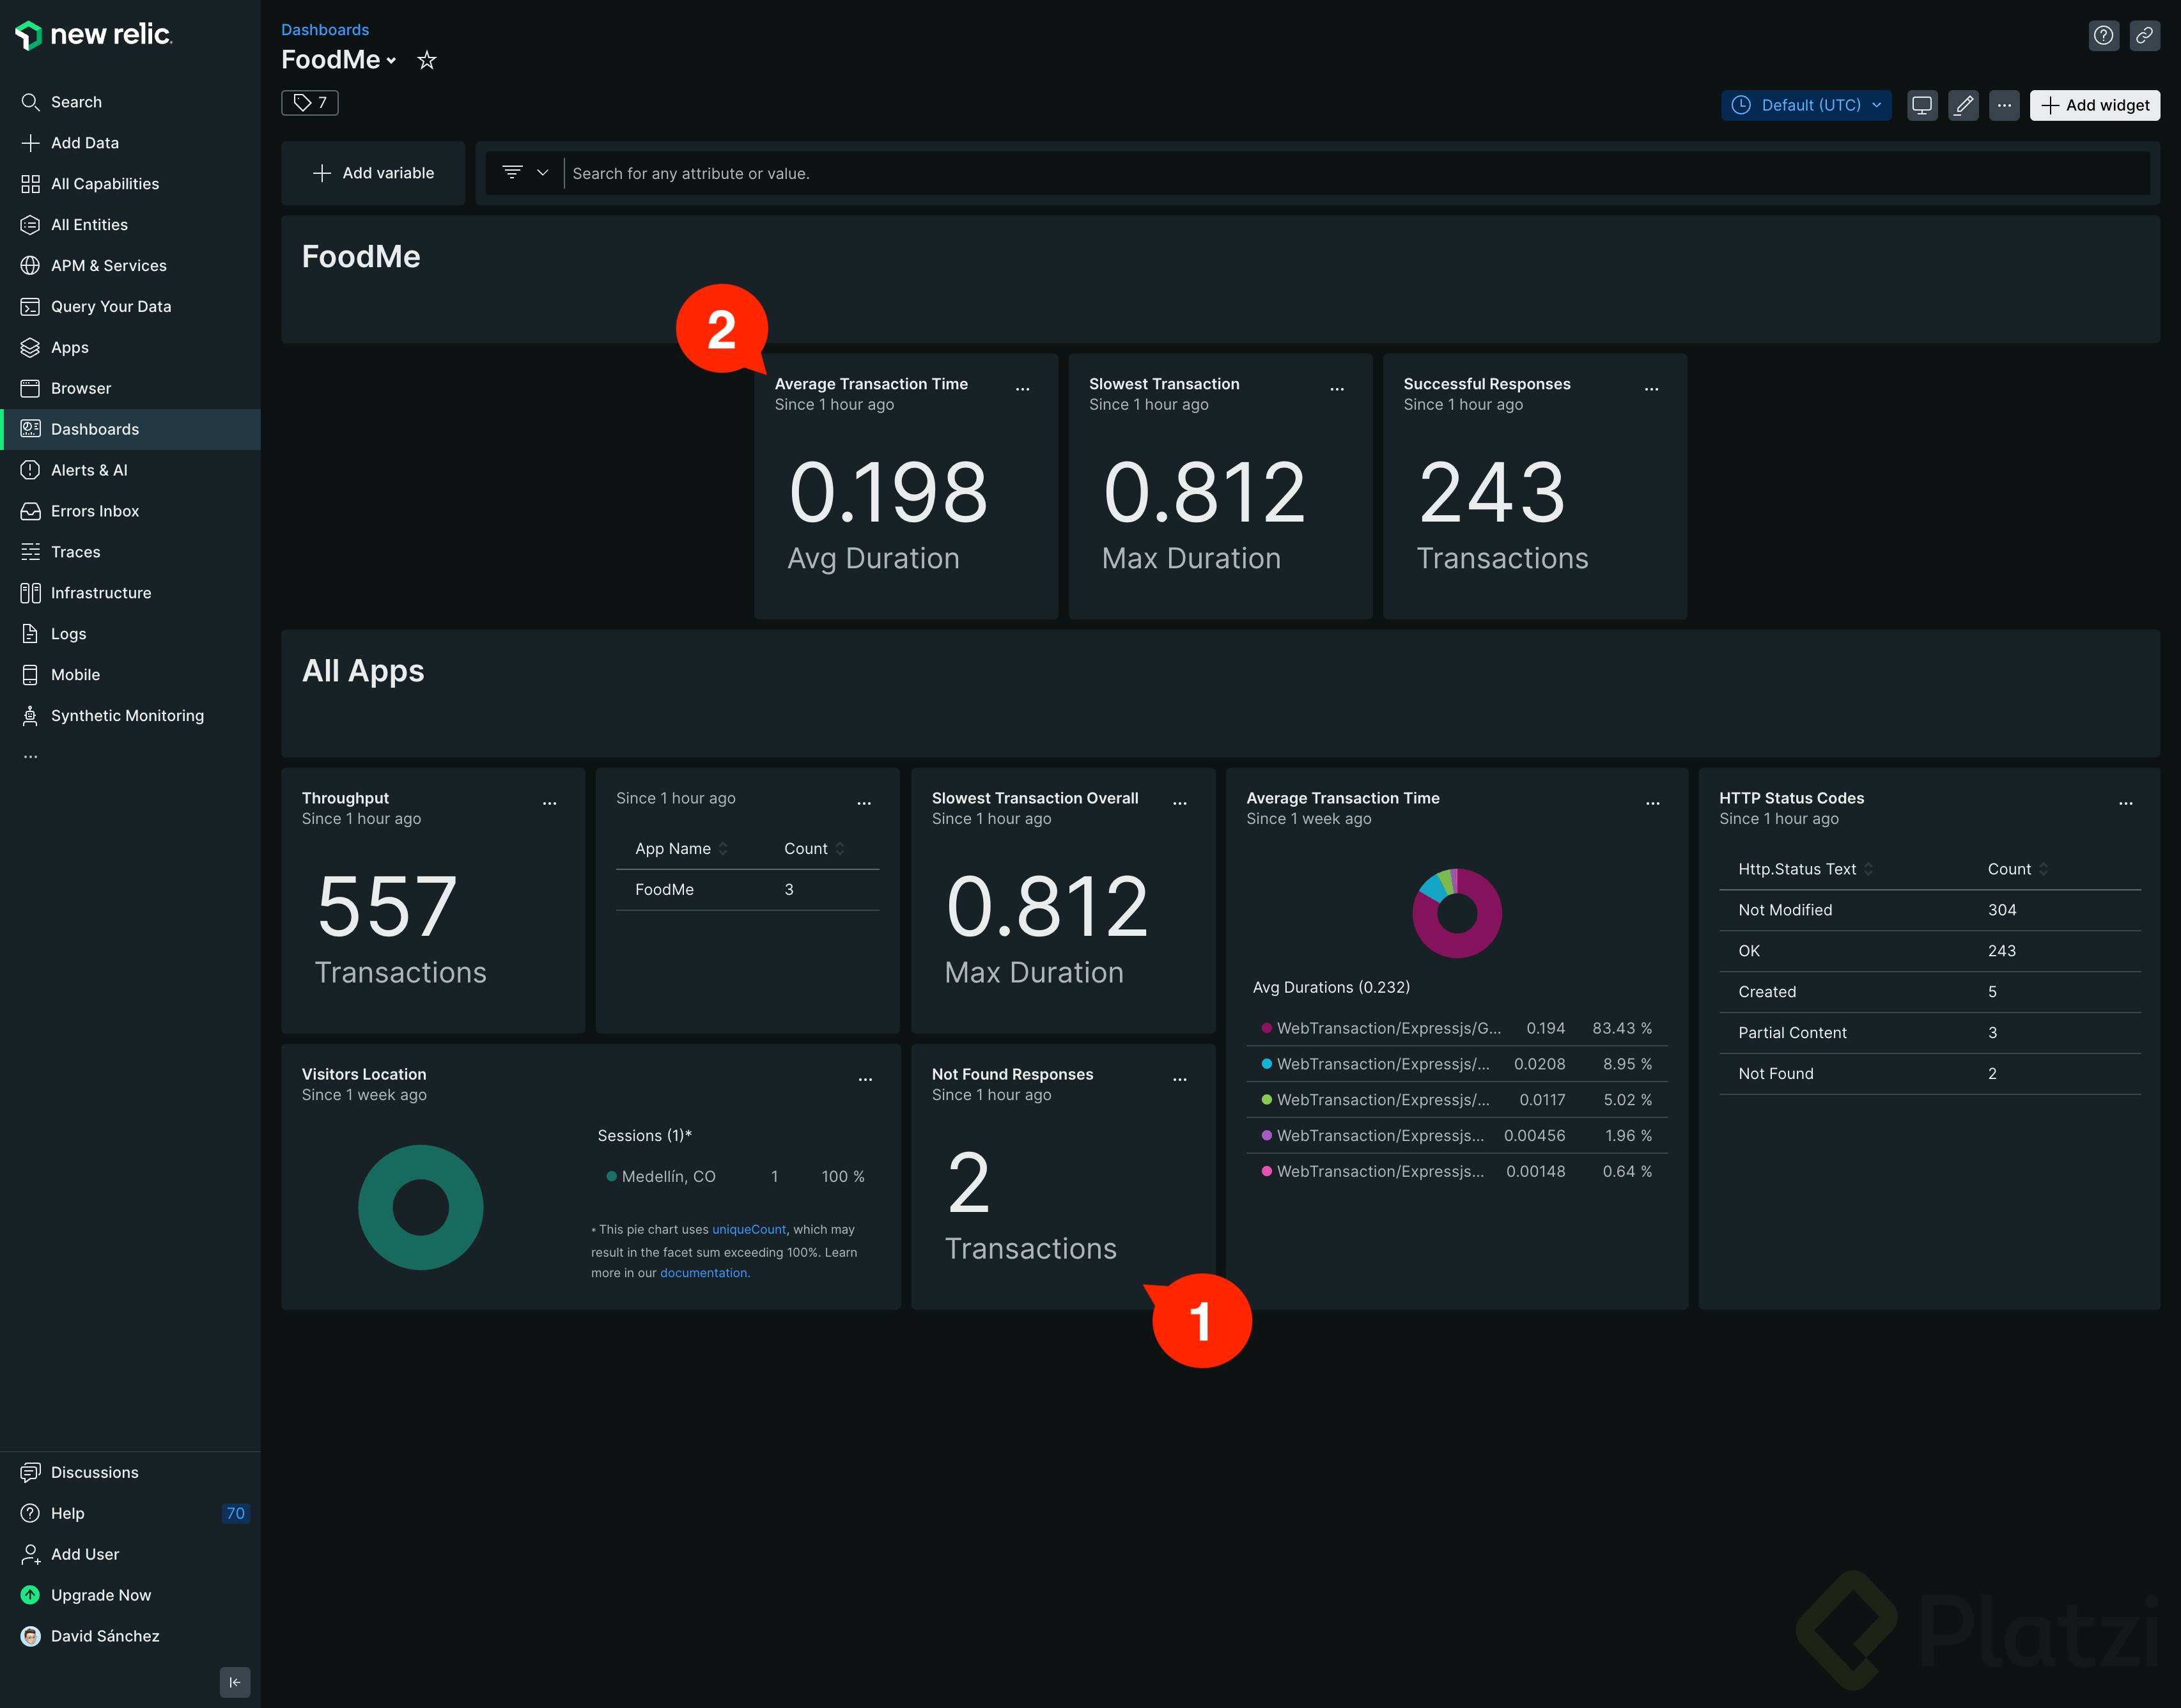This screenshot has height=1708, width=2181.
Task: Edit the dashboard with pencil icon
Action: (1963, 105)
